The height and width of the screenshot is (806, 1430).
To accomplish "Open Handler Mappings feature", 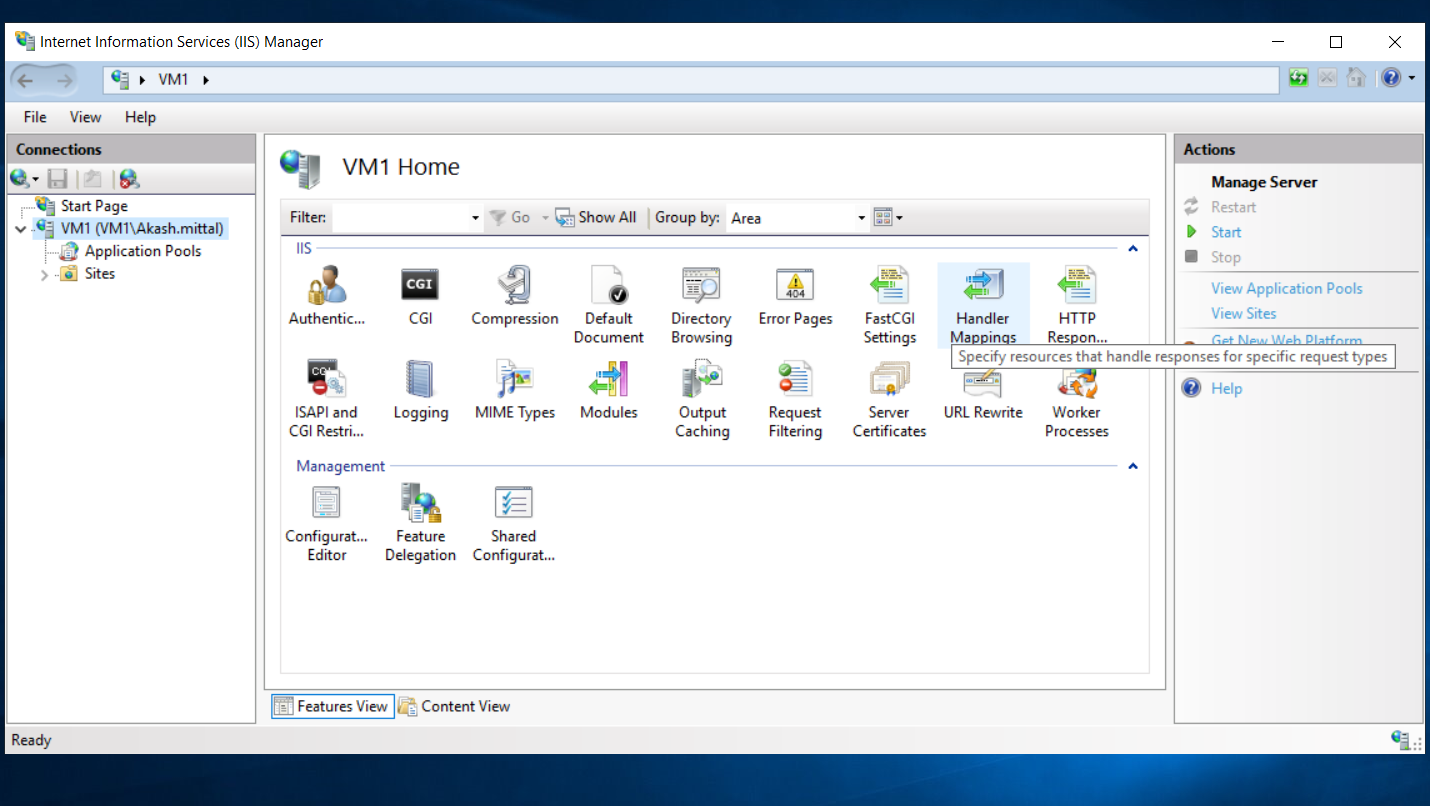I will [983, 305].
